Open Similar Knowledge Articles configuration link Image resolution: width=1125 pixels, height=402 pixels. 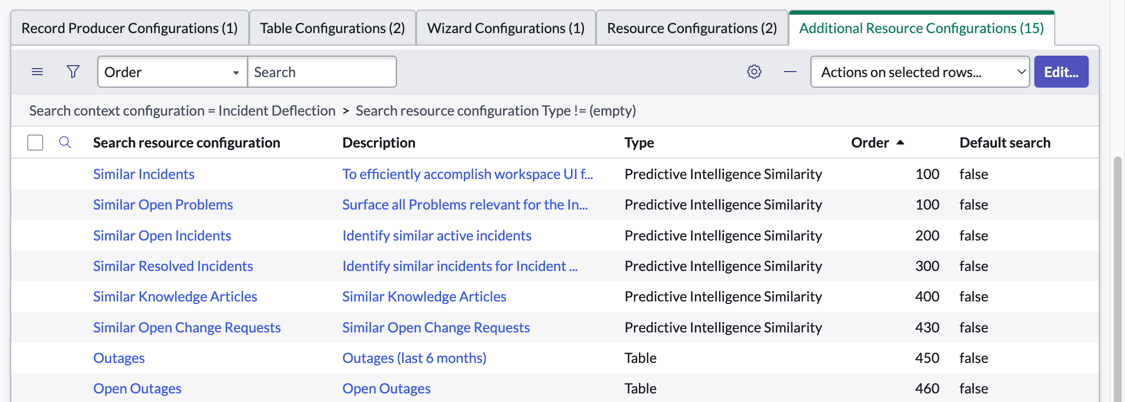(175, 296)
